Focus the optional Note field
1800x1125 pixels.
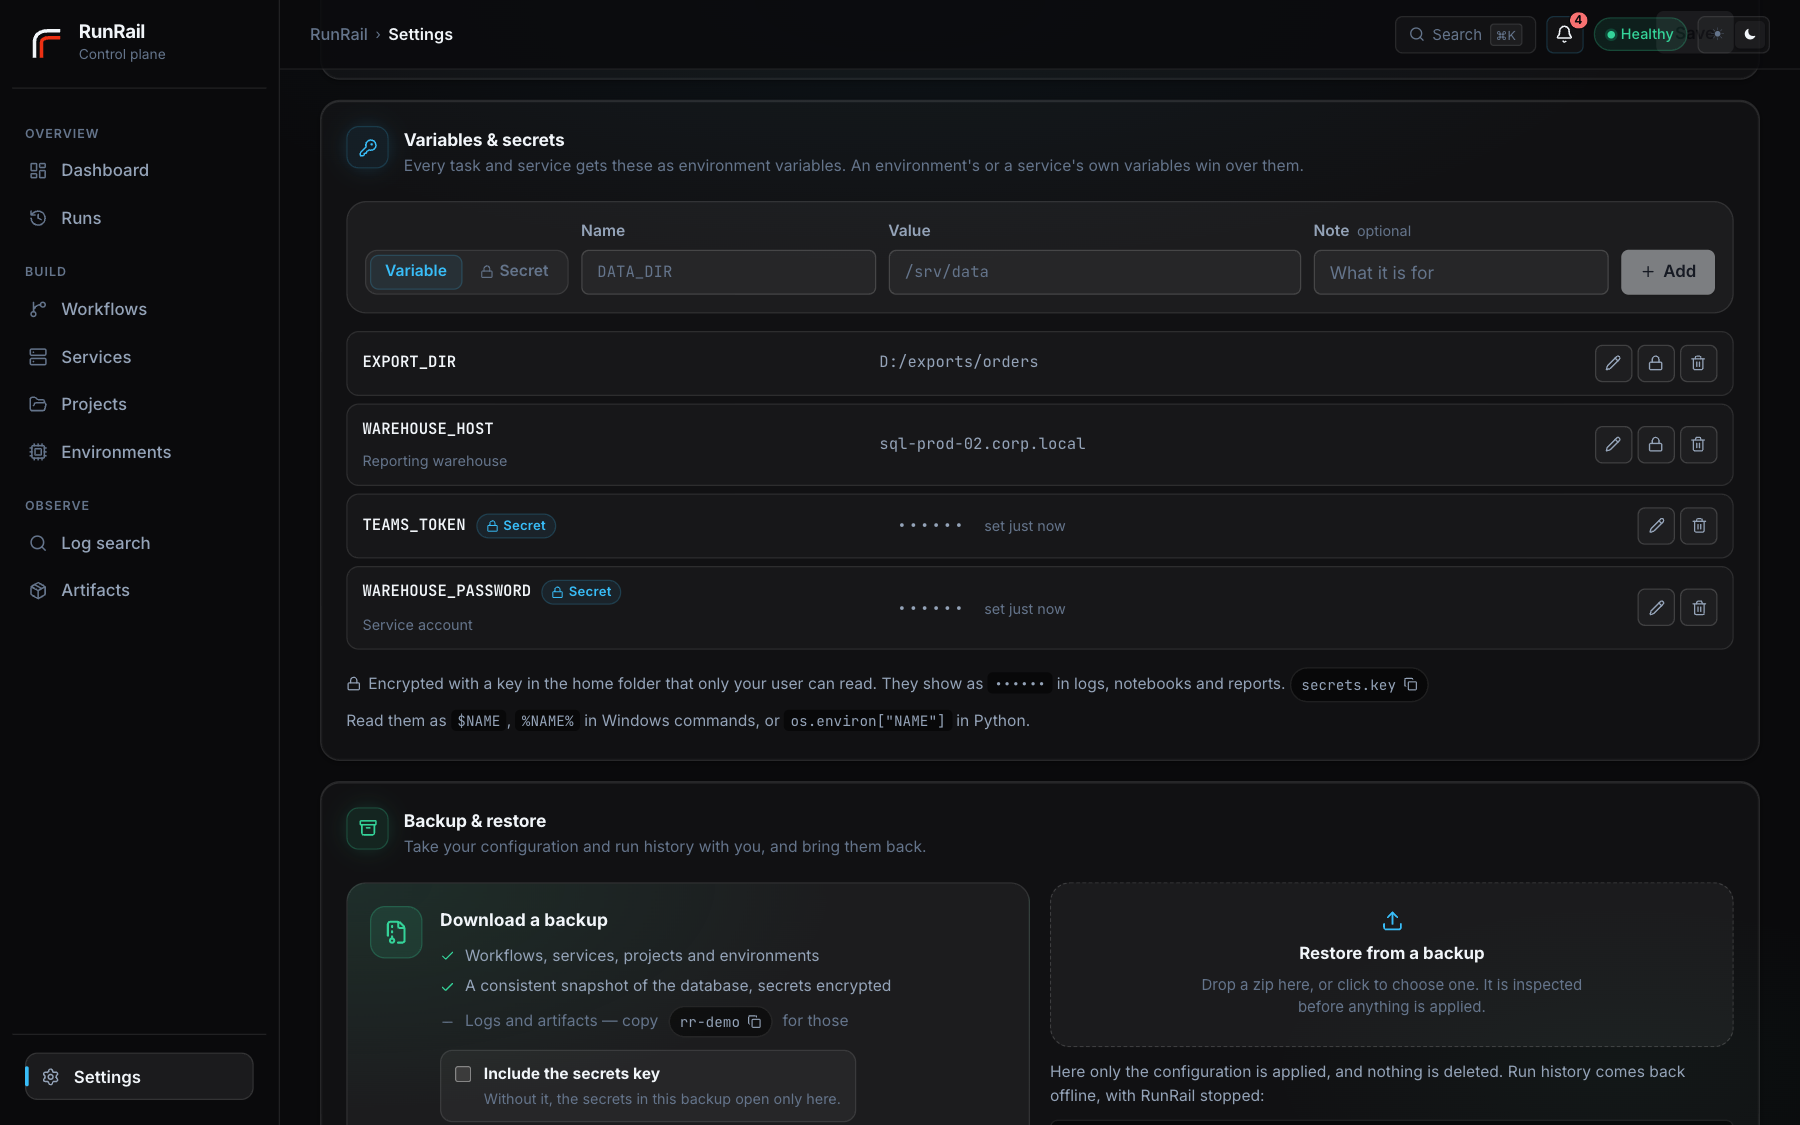tap(1460, 272)
